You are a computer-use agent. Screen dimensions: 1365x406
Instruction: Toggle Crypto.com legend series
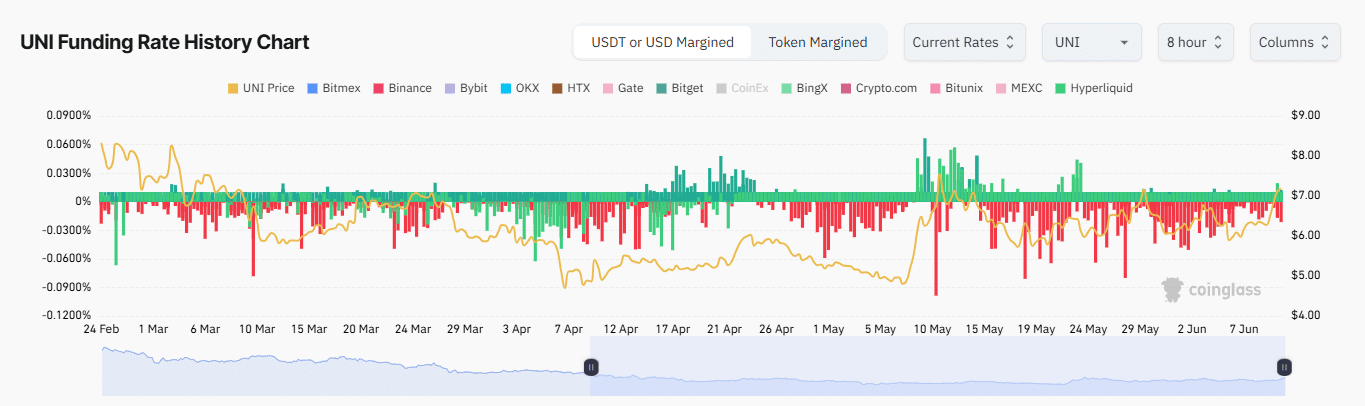(x=879, y=88)
